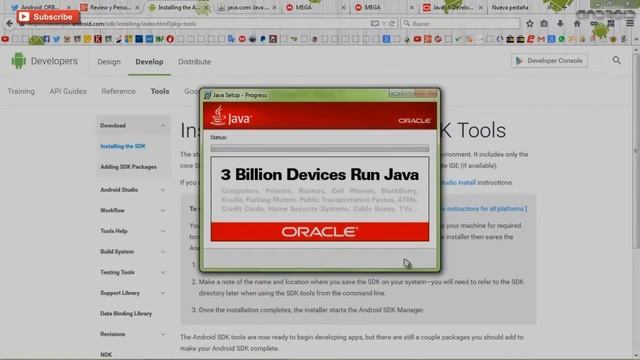Open Installing the SDK sidebar link
Screen dimensions: 640x360
pos(123,146)
